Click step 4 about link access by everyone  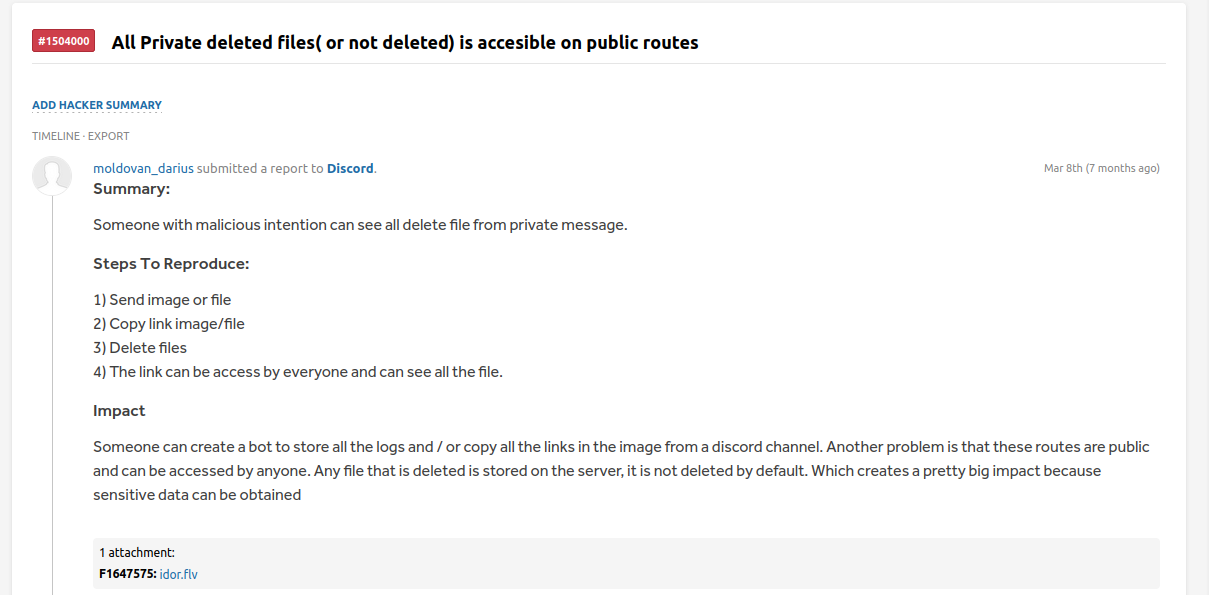pyautogui.click(x=298, y=372)
